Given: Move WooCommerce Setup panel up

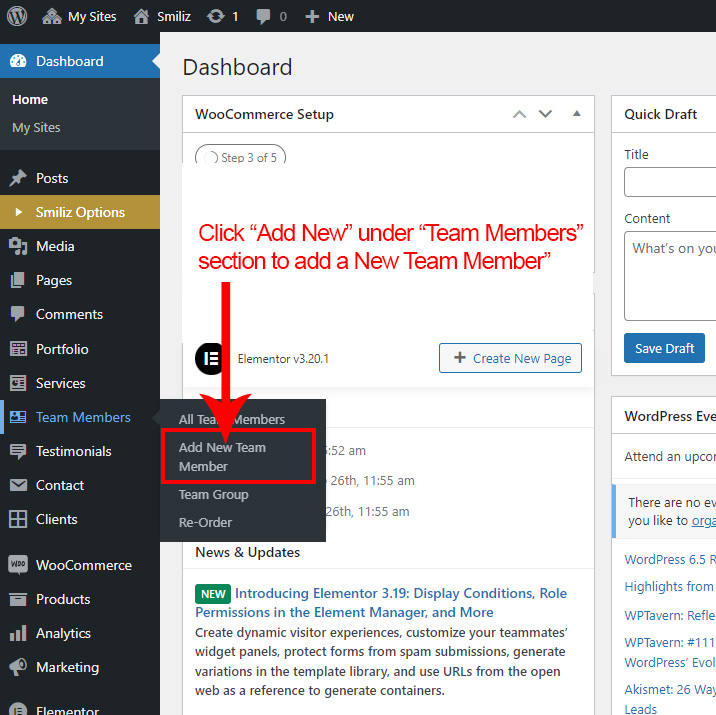Looking at the screenshot, I should point(519,114).
